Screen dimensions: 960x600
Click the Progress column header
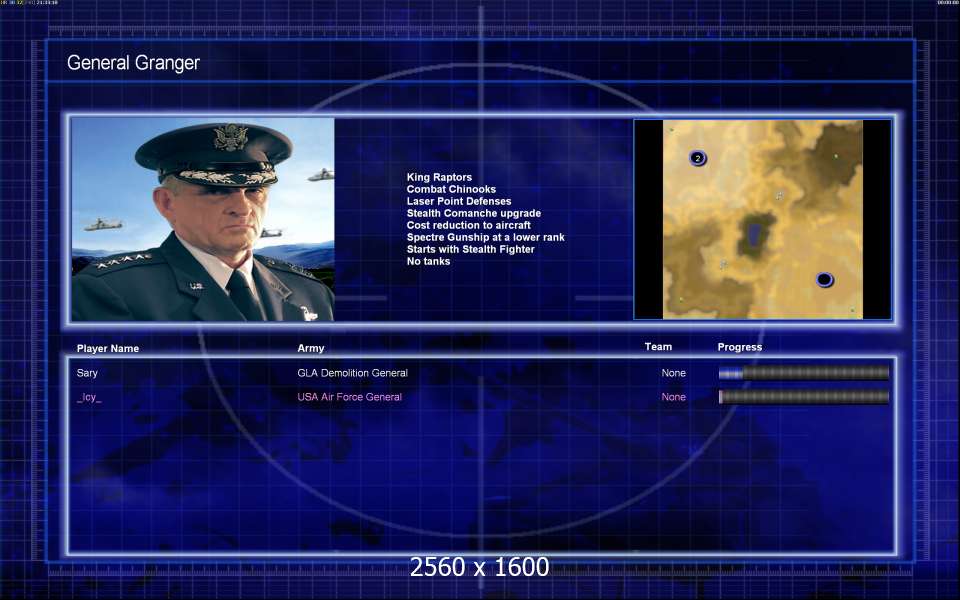tap(739, 347)
